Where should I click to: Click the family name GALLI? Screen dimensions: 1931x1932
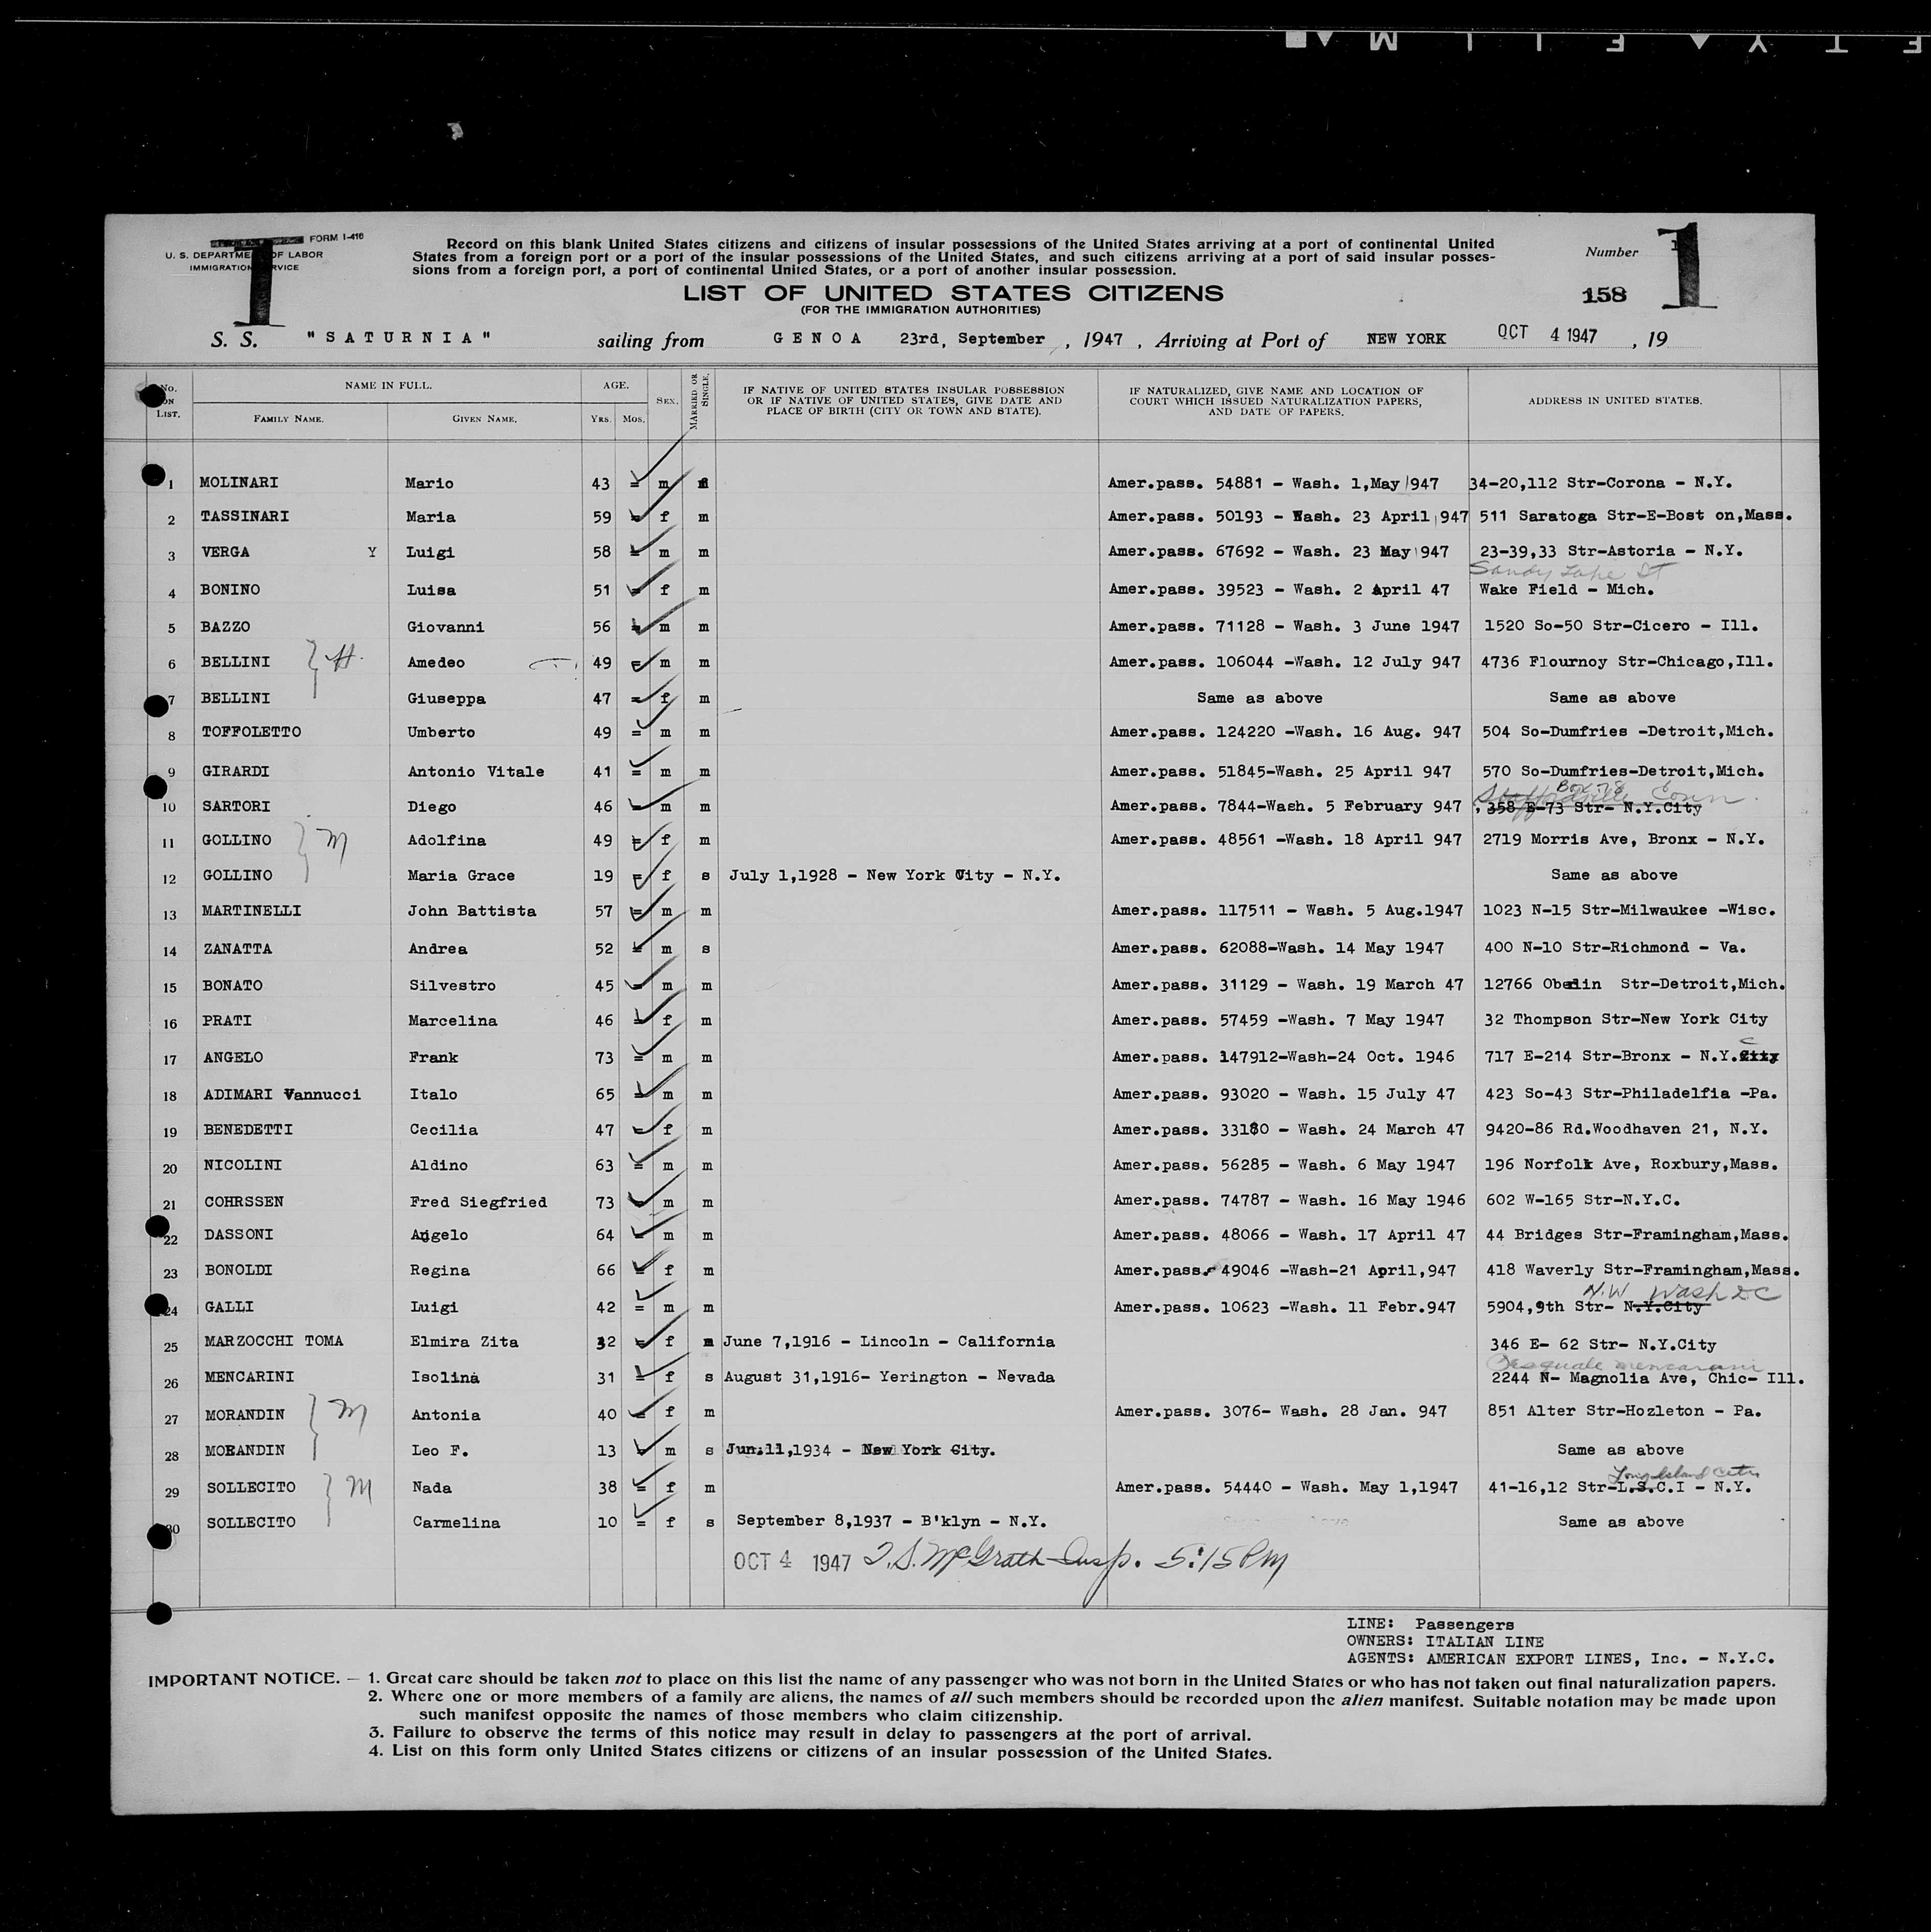pyautogui.click(x=229, y=1307)
